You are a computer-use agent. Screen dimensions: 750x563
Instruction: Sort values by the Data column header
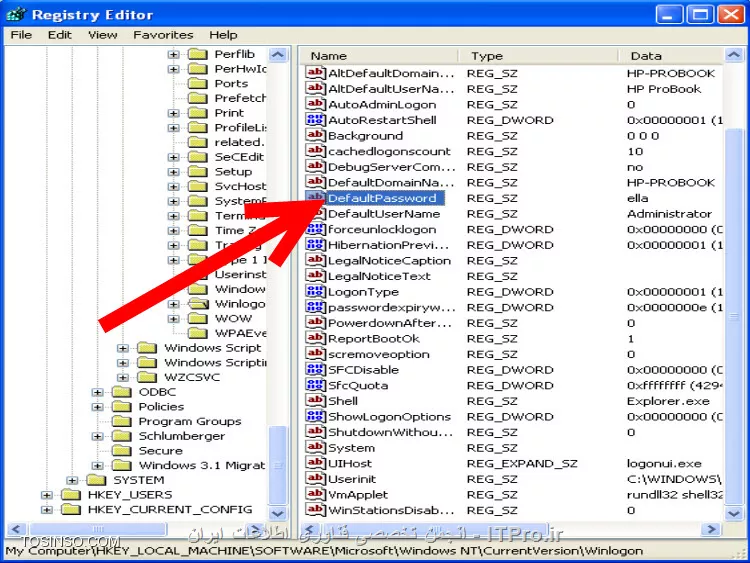pos(671,55)
